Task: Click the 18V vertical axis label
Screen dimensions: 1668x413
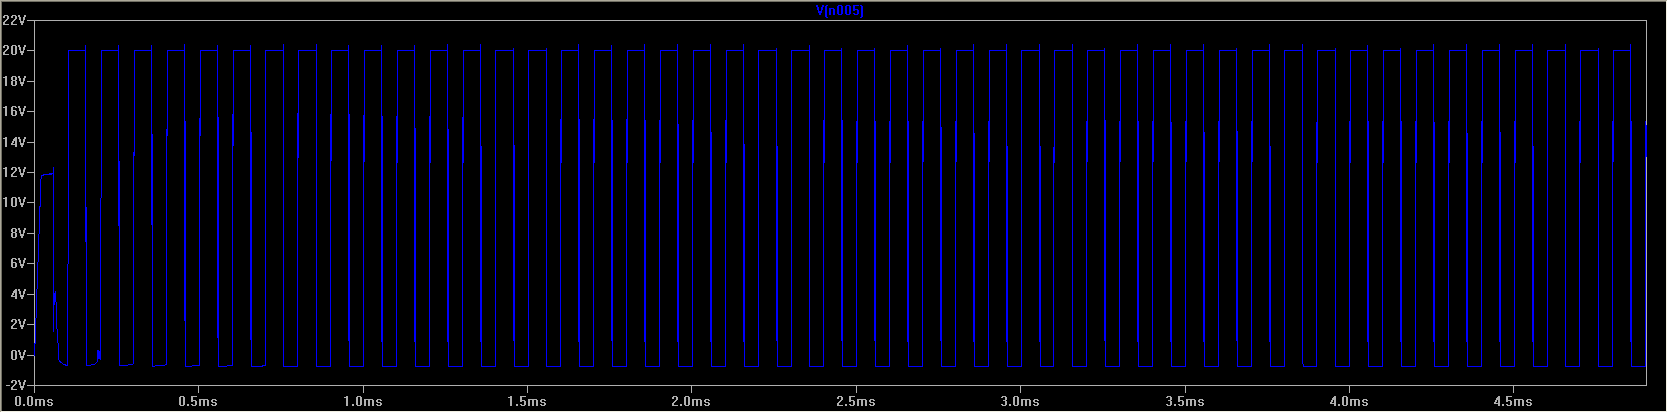Action: (14, 80)
